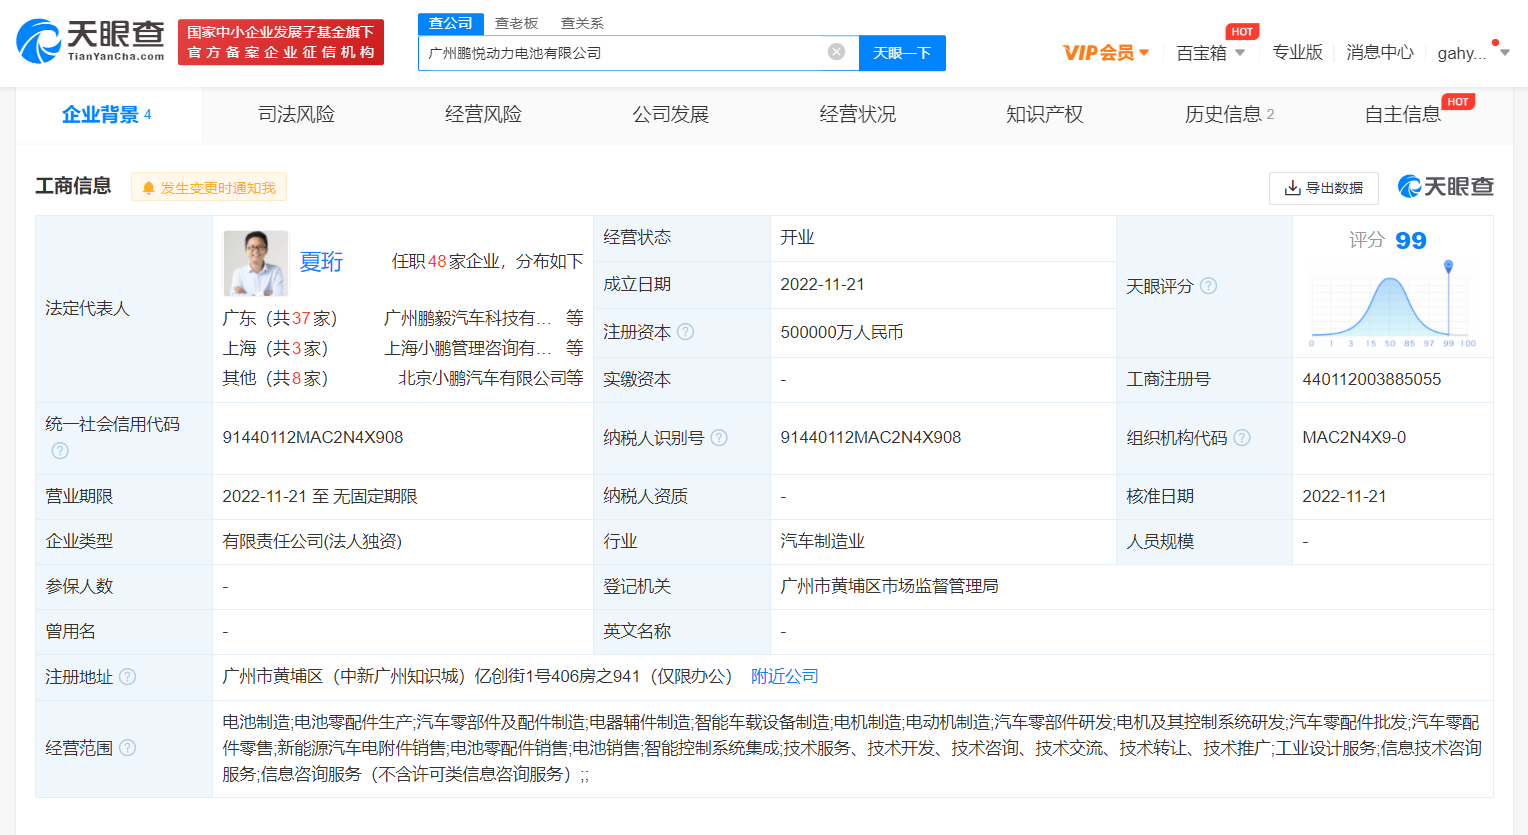Image resolution: width=1528 pixels, height=835 pixels.
Task: Select the 企业背景 tab
Action: 107,115
